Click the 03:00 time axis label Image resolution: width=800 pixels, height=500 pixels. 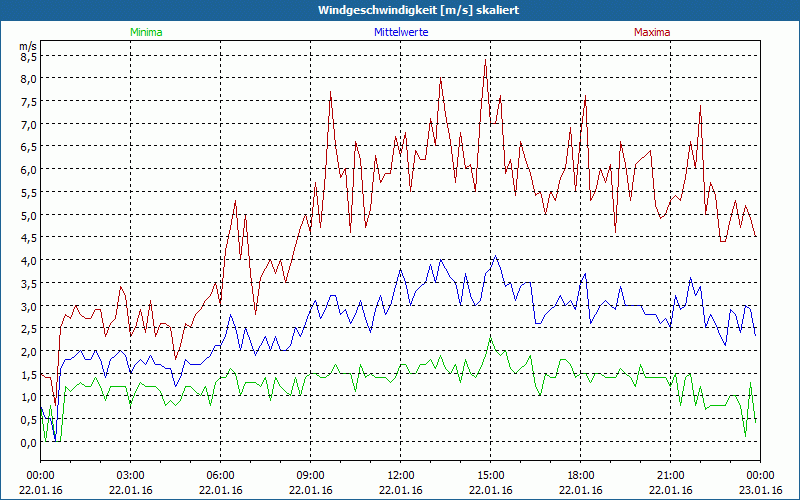(x=131, y=475)
